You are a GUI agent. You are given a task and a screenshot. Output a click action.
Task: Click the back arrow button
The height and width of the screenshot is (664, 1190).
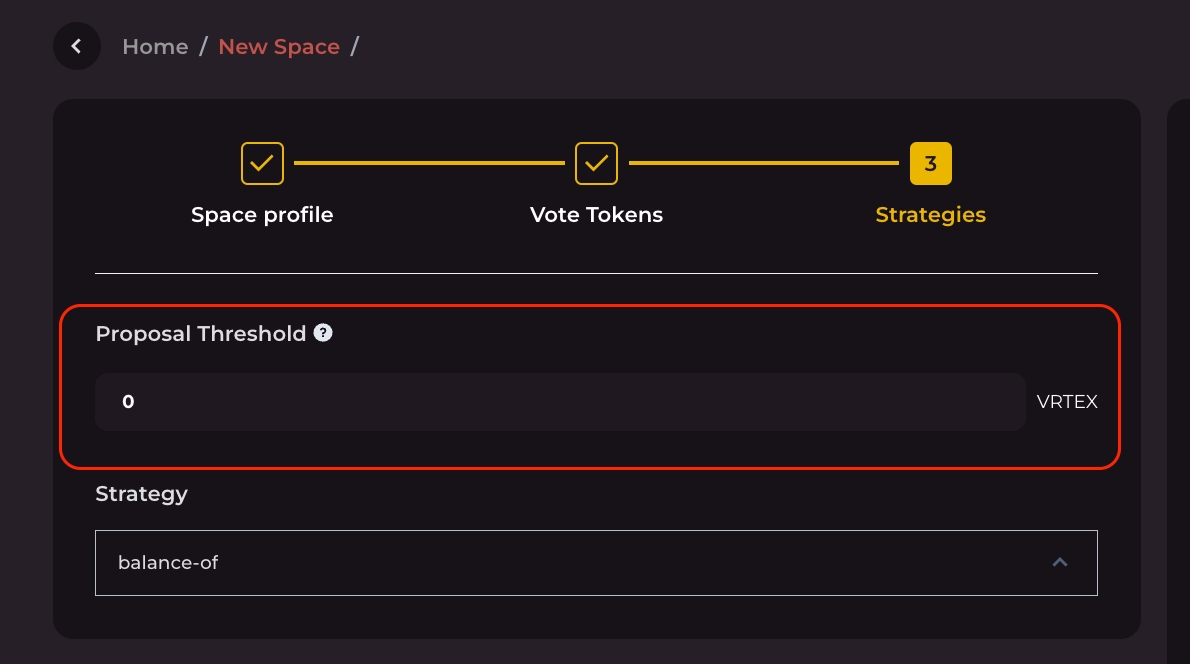pyautogui.click(x=77, y=46)
